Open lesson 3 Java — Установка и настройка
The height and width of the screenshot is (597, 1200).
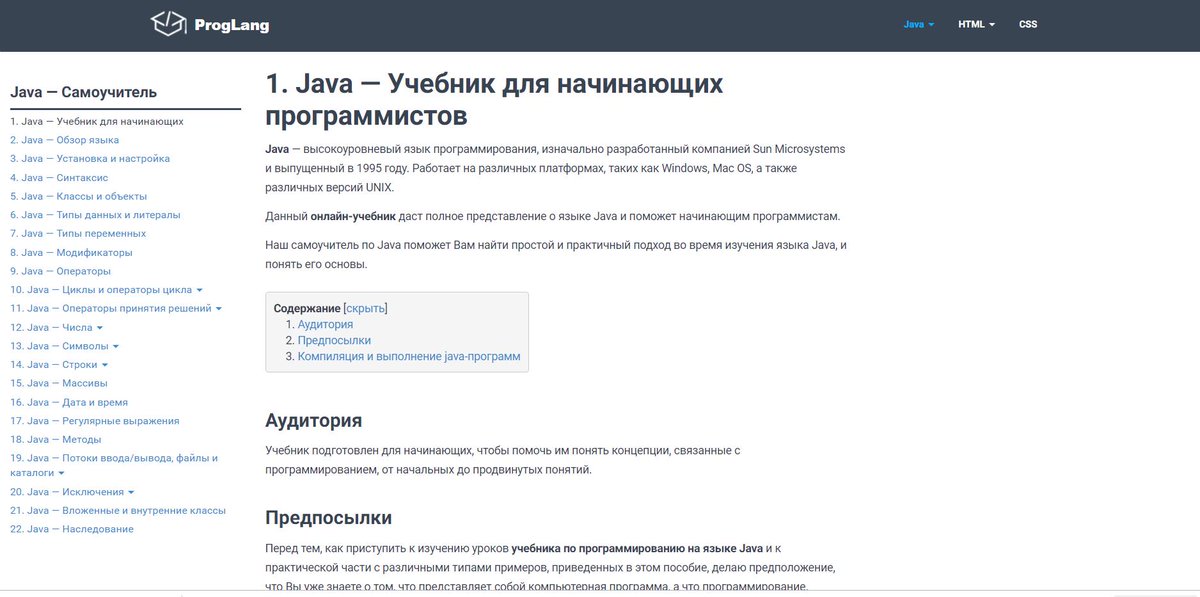[90, 158]
